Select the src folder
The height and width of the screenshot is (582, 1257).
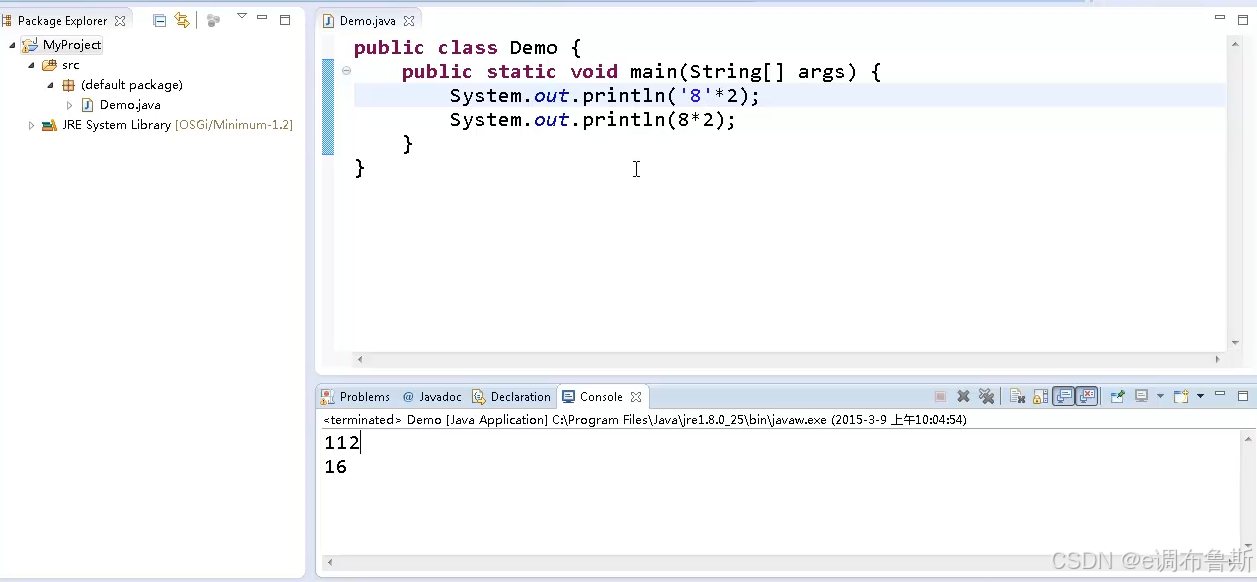(70, 65)
